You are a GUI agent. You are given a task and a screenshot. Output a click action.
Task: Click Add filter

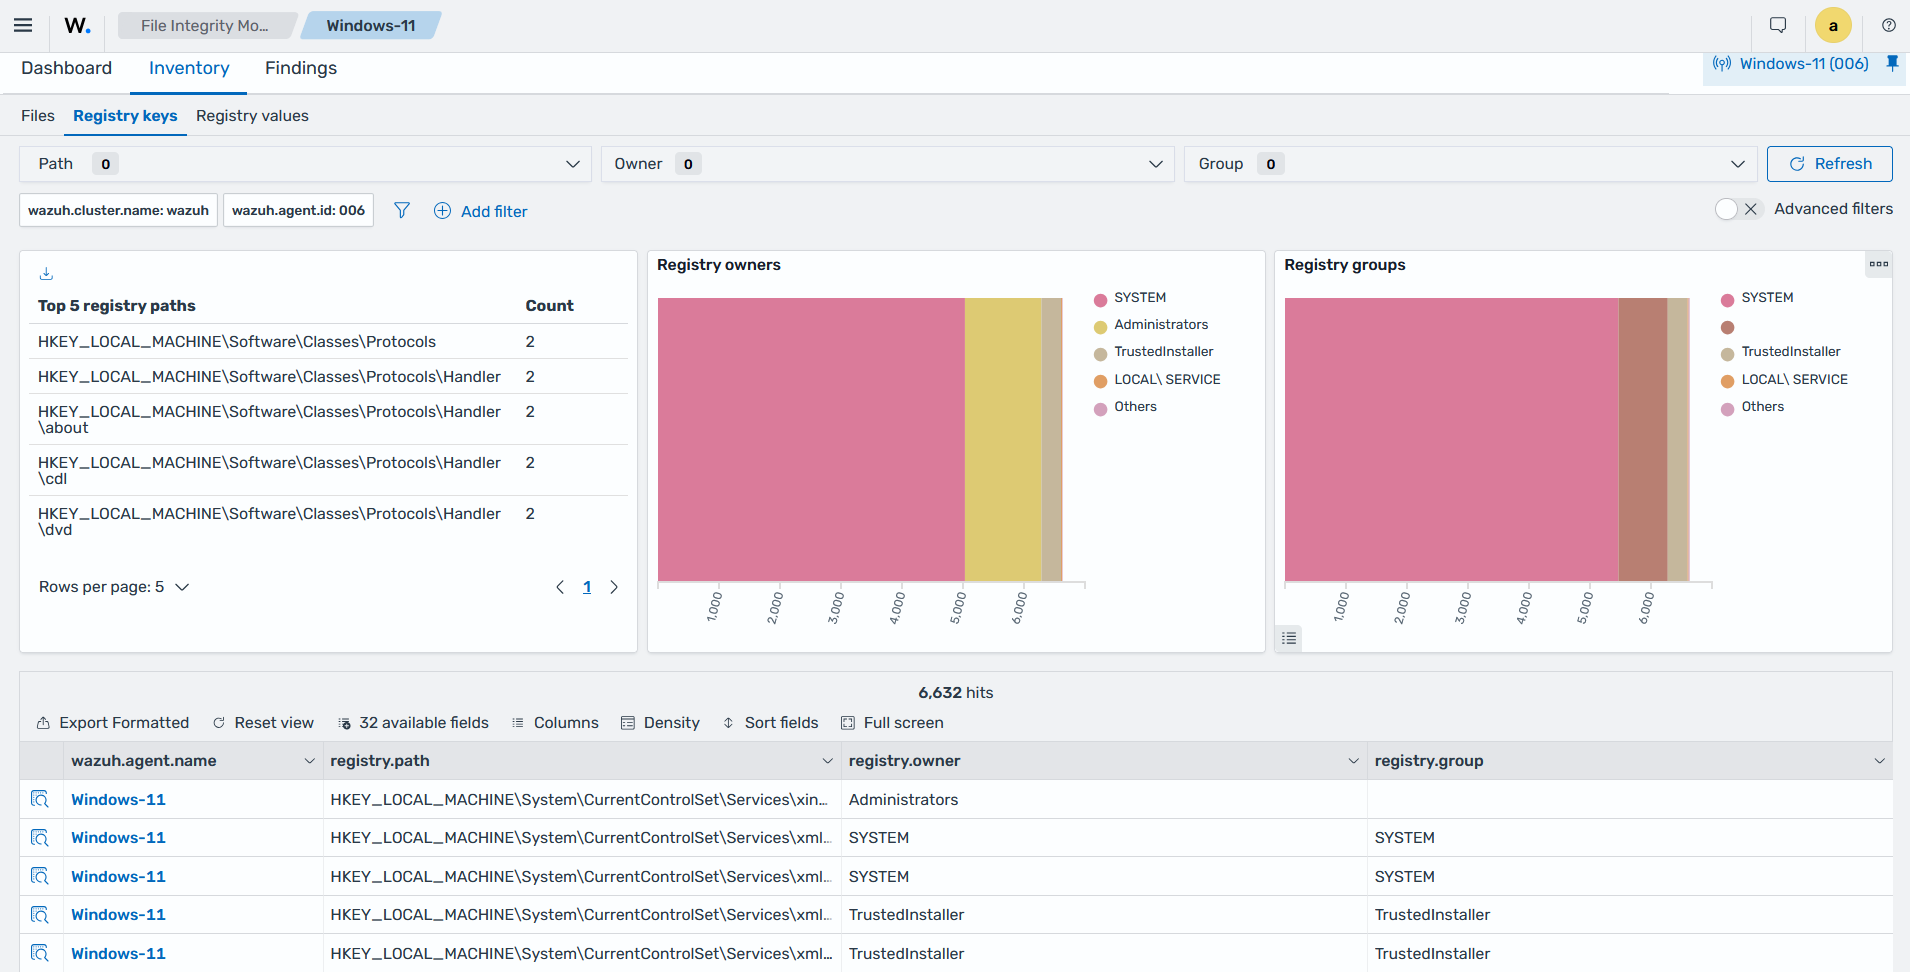click(481, 211)
